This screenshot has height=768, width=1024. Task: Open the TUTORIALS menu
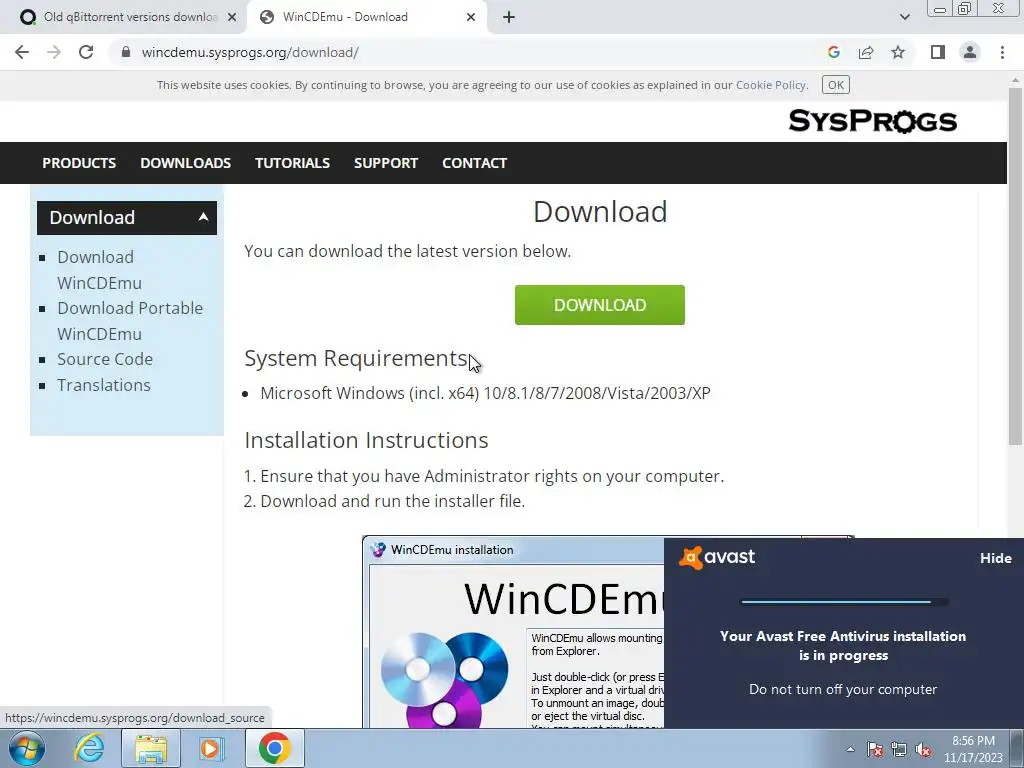point(292,163)
